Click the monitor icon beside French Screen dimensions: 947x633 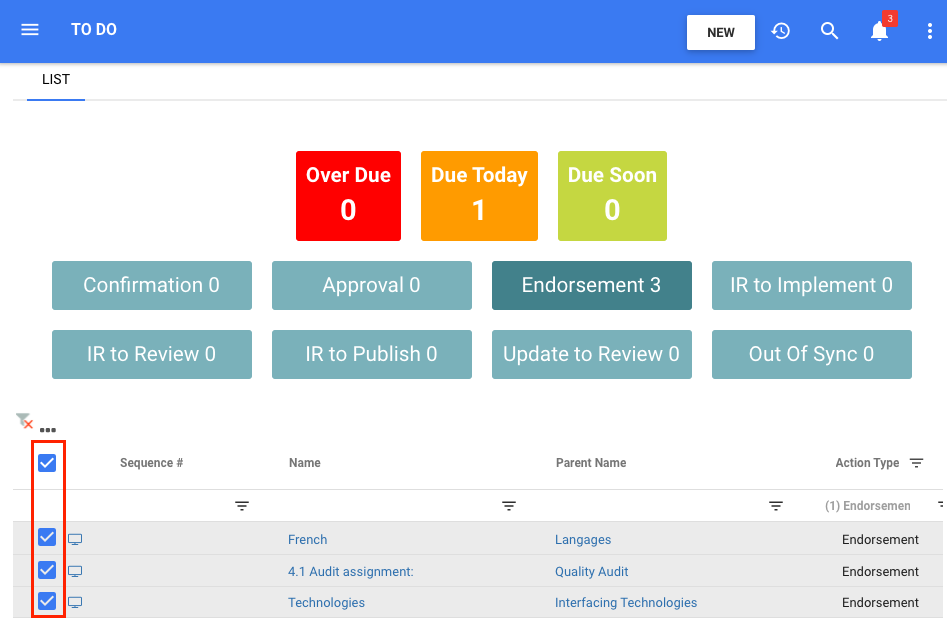pyautogui.click(x=75, y=540)
